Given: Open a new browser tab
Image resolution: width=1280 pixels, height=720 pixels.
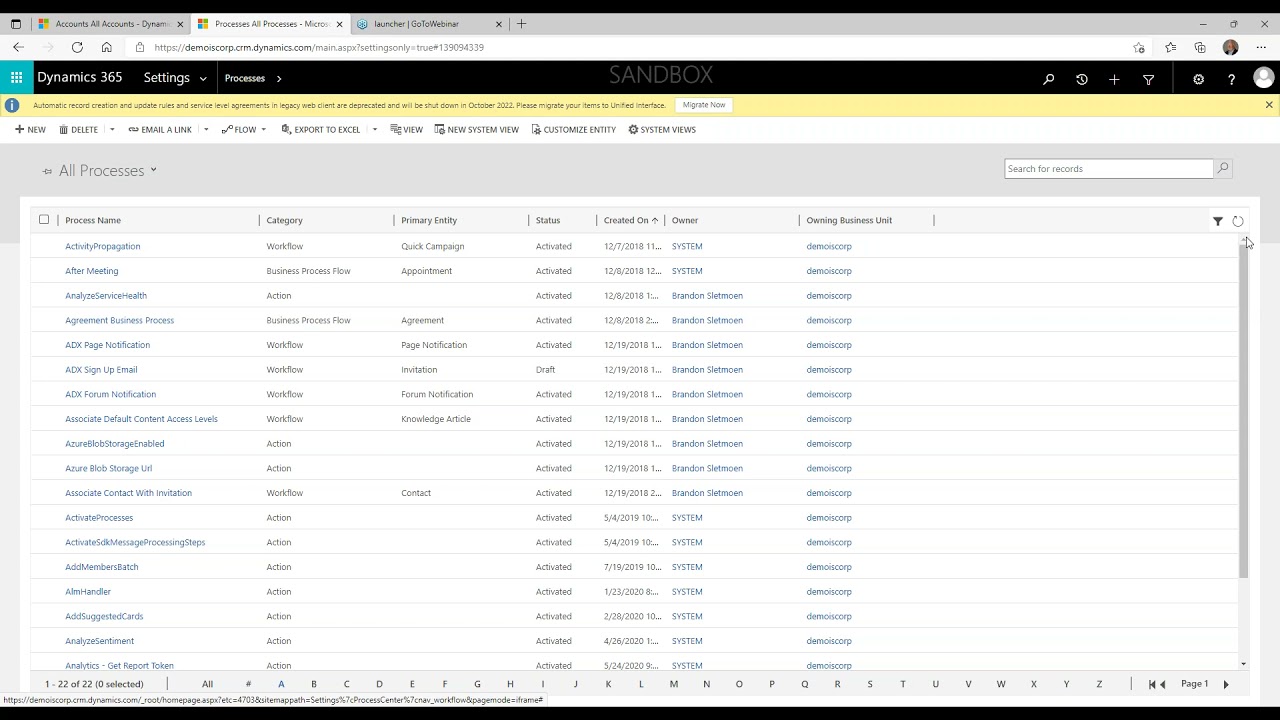Looking at the screenshot, I should 521,23.
